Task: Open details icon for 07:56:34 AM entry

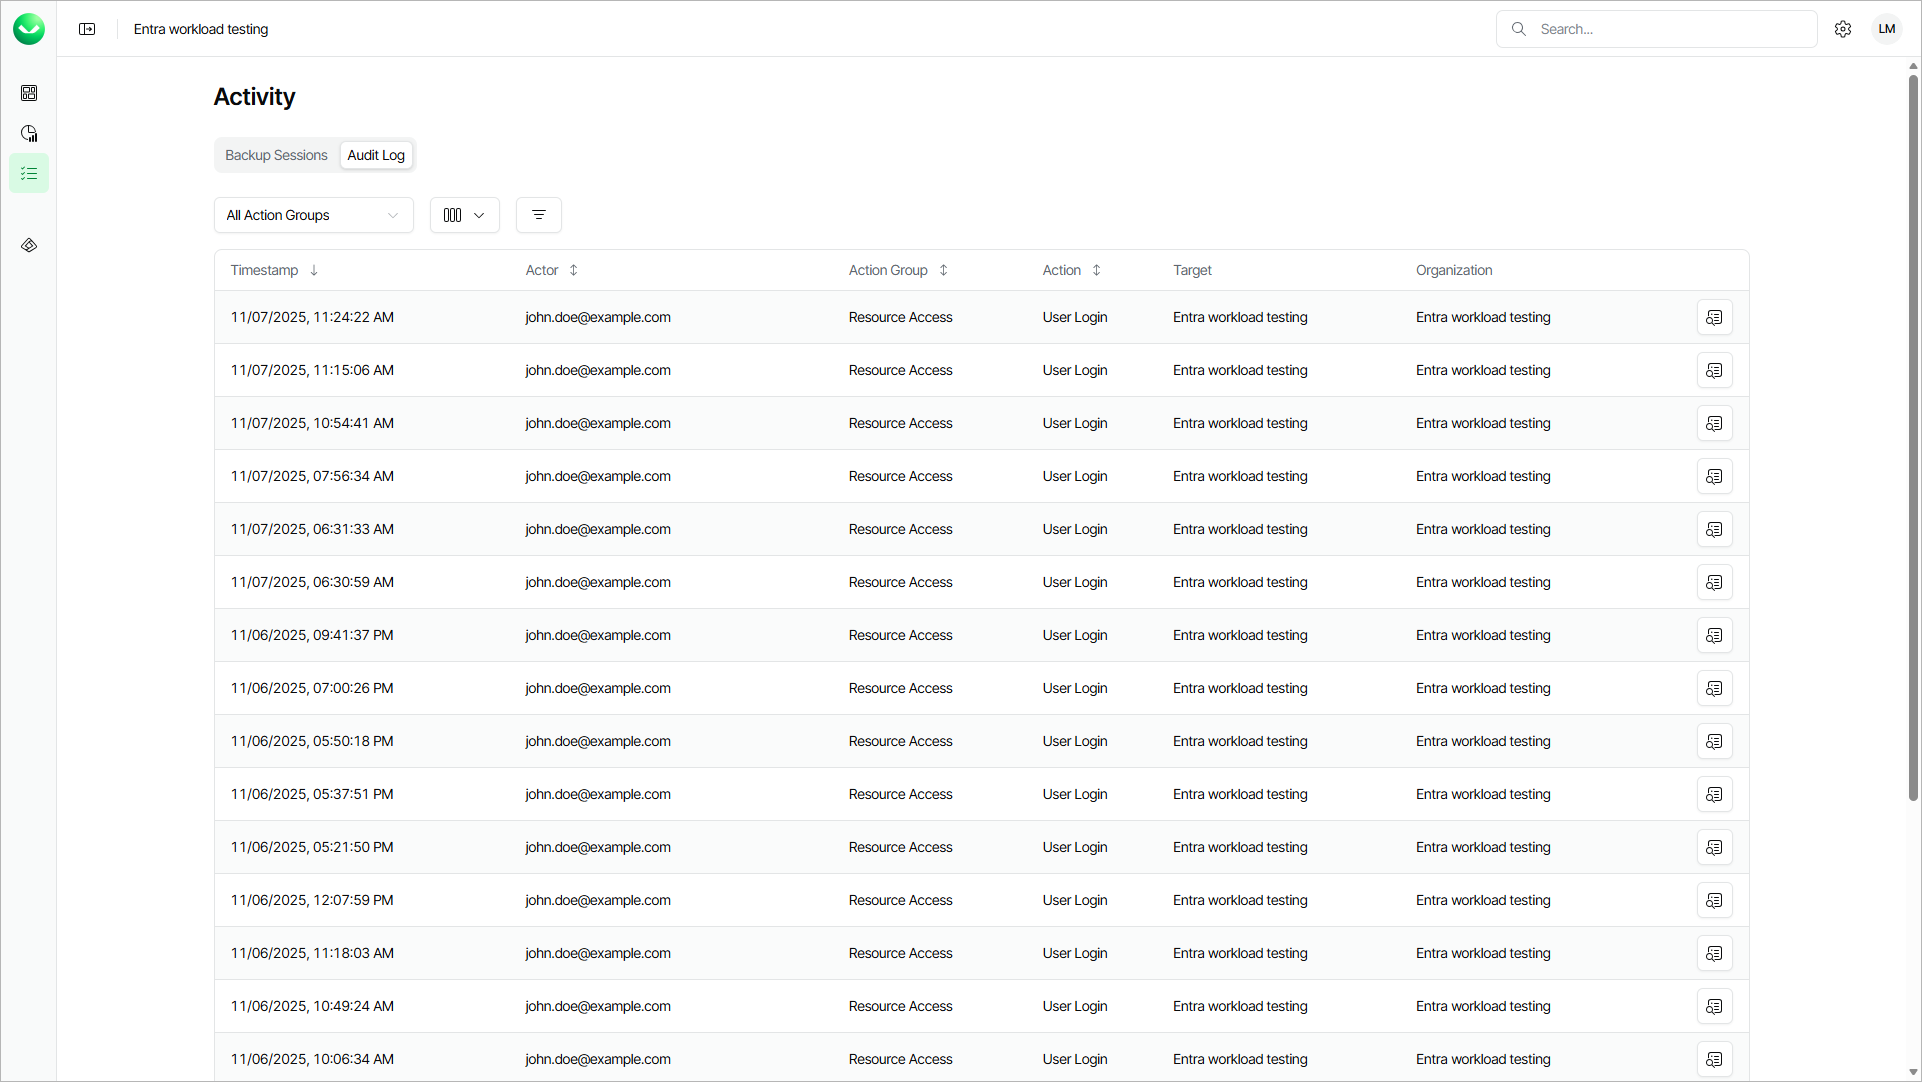Action: [x=1714, y=476]
